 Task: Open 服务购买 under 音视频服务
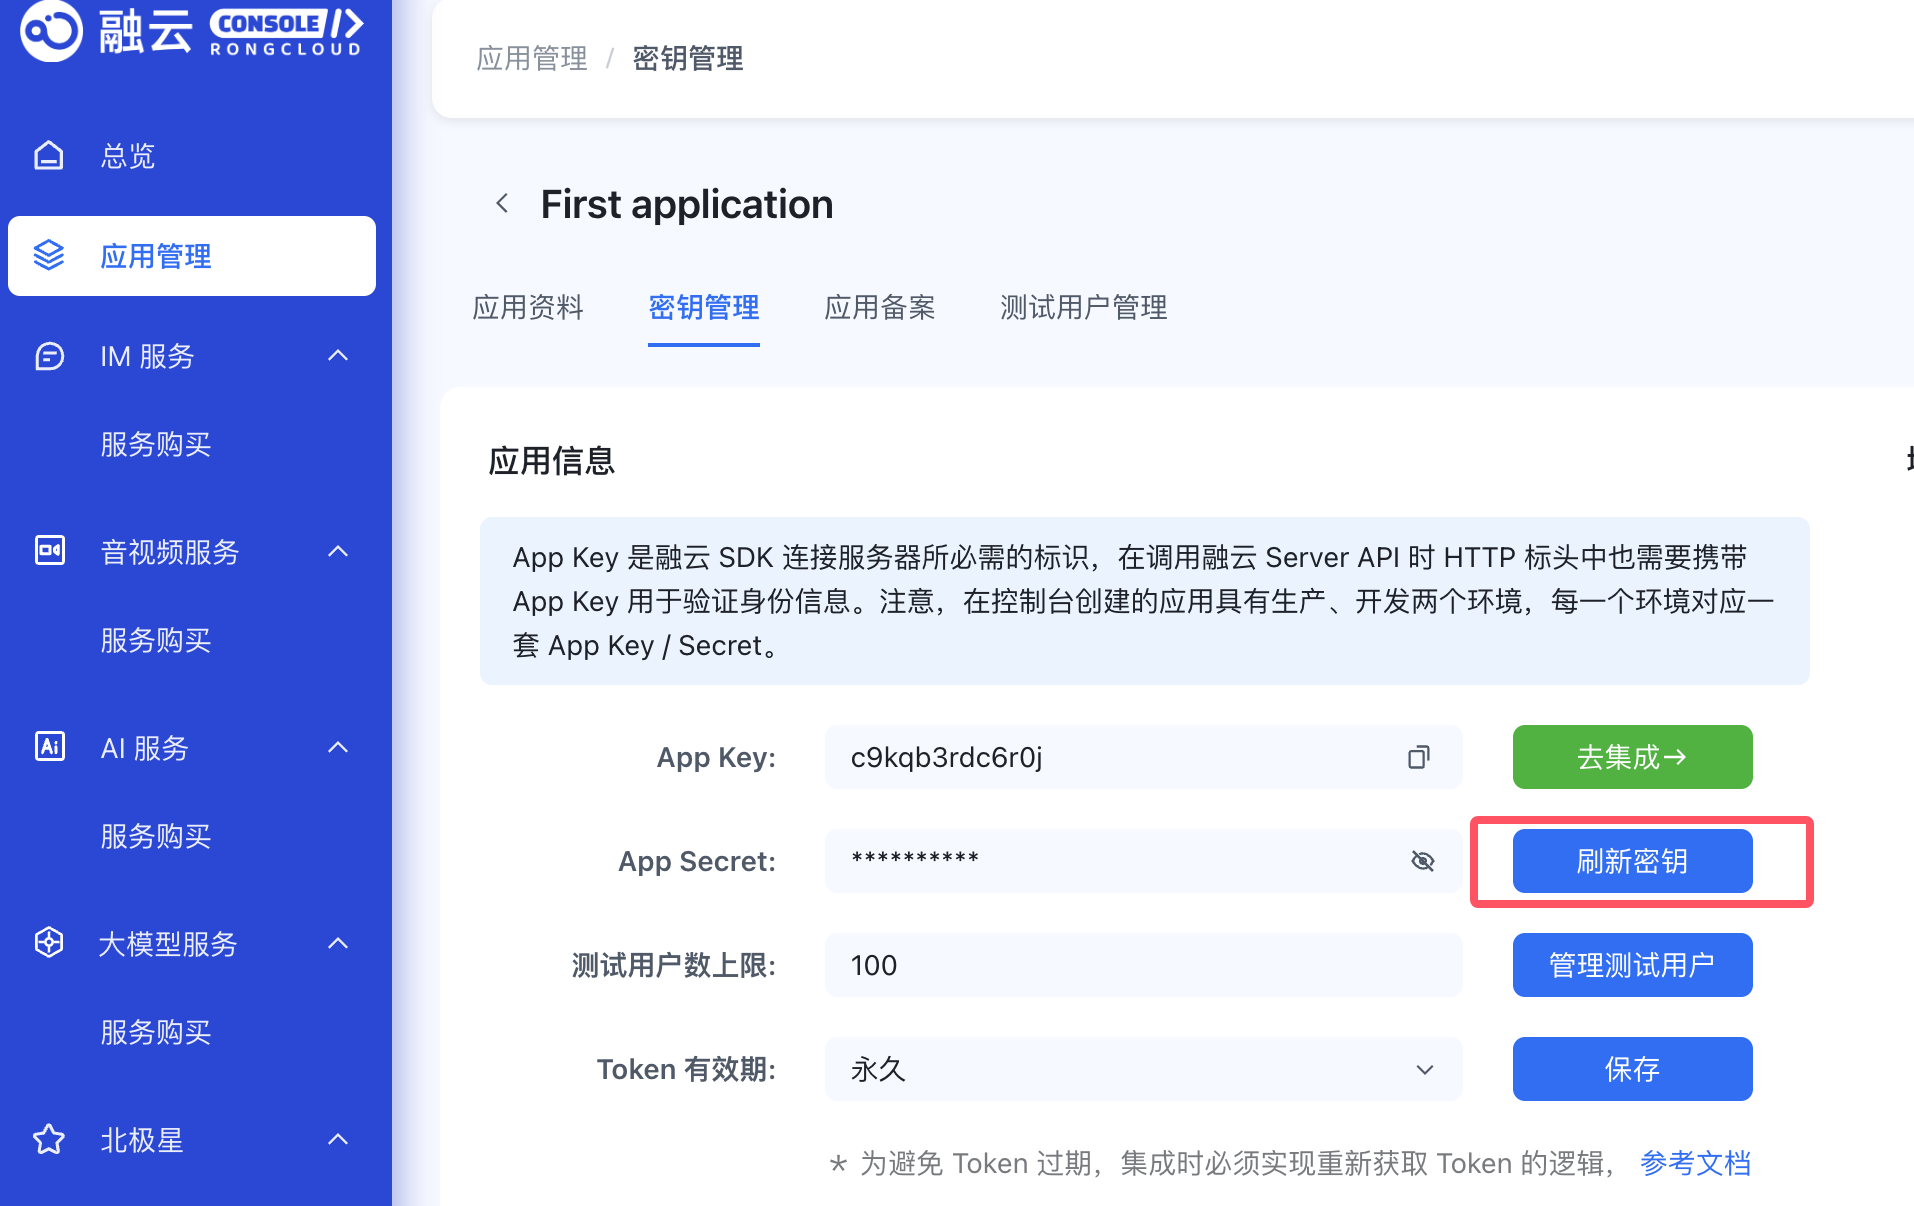[x=156, y=640]
